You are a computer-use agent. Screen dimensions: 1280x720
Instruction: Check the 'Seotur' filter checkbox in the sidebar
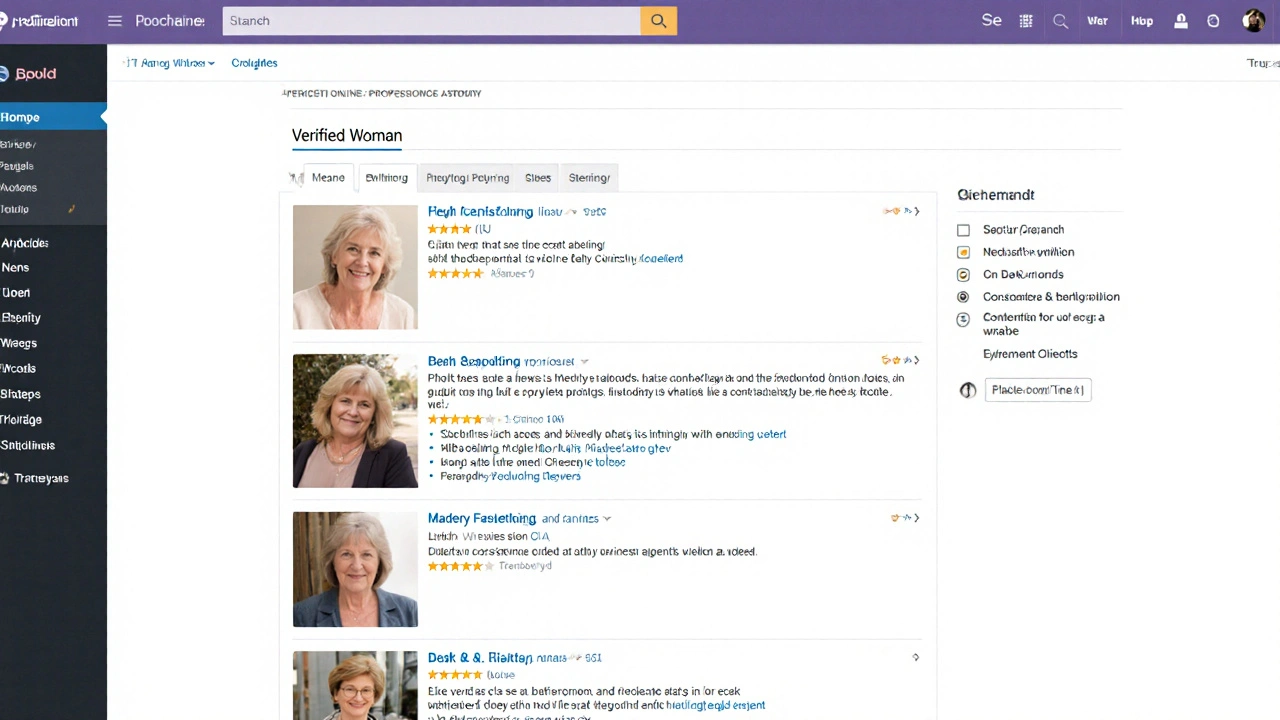pyautogui.click(x=963, y=229)
